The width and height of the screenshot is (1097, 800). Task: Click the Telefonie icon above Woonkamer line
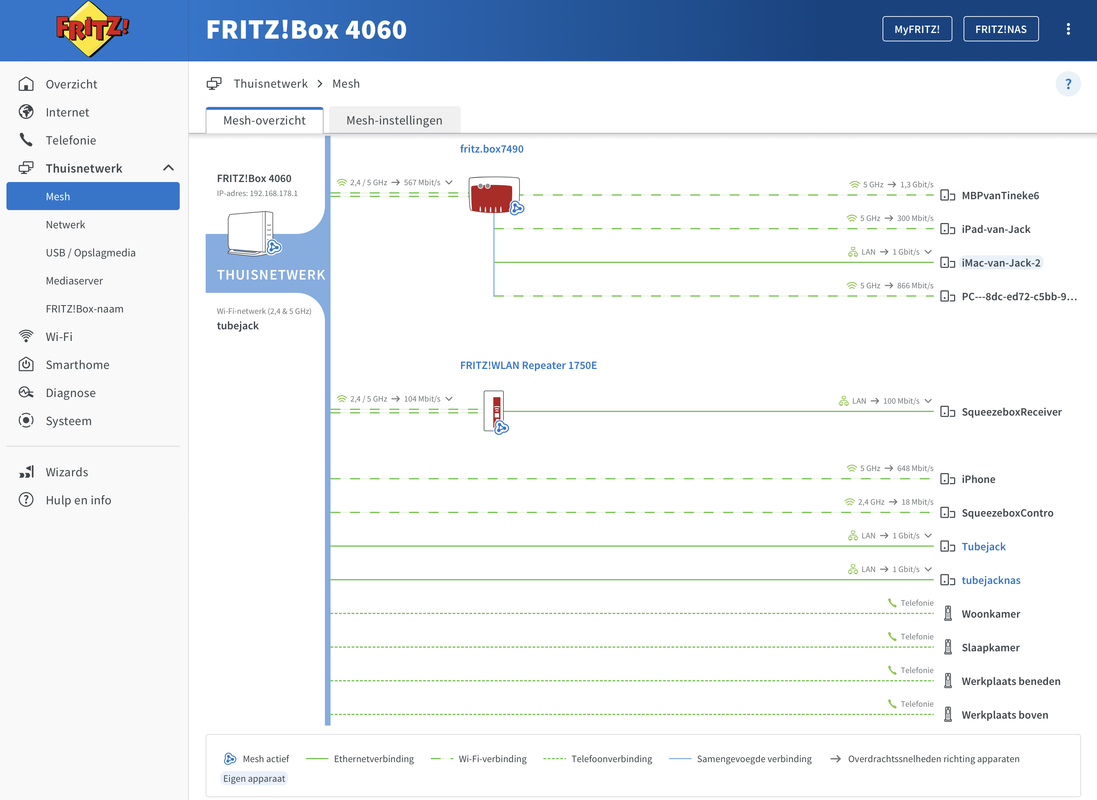coord(892,603)
